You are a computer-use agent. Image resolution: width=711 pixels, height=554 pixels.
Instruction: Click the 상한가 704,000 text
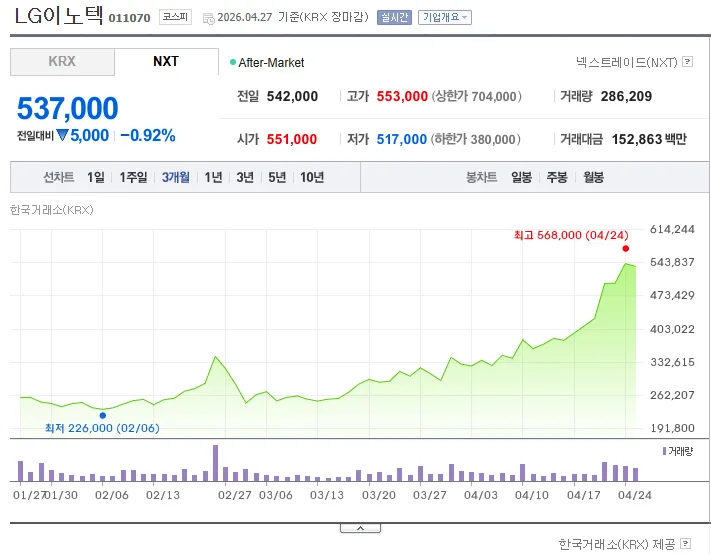(476, 97)
